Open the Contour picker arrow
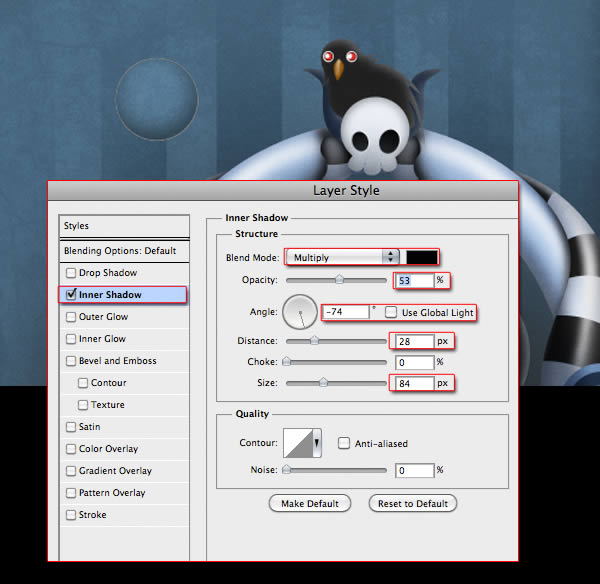 pos(317,443)
